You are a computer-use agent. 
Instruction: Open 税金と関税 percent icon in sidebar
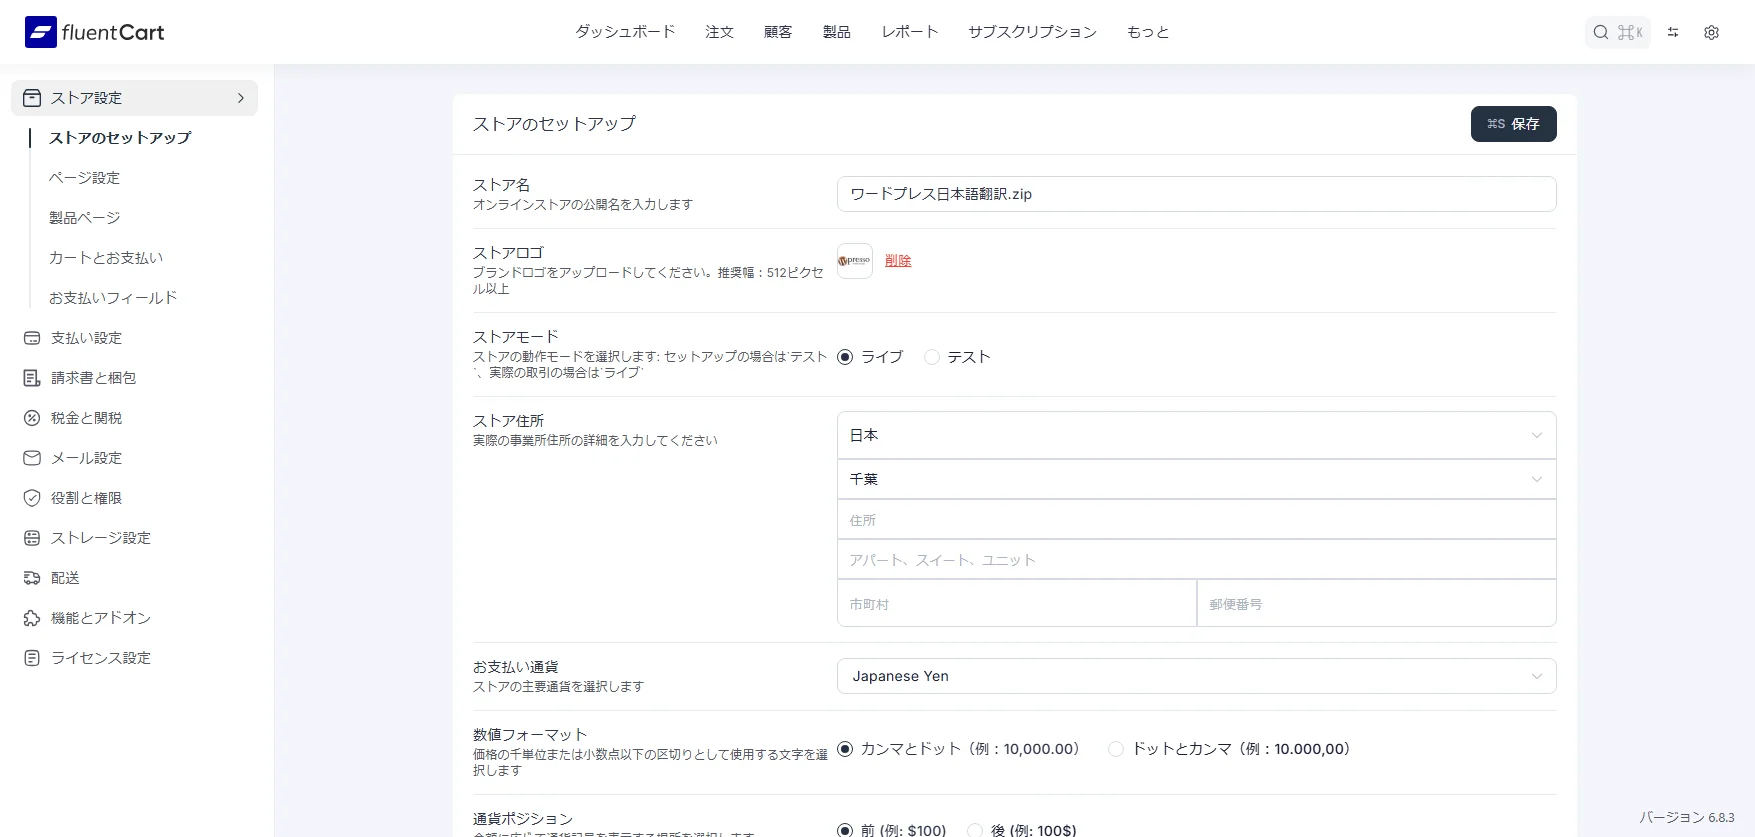point(32,418)
